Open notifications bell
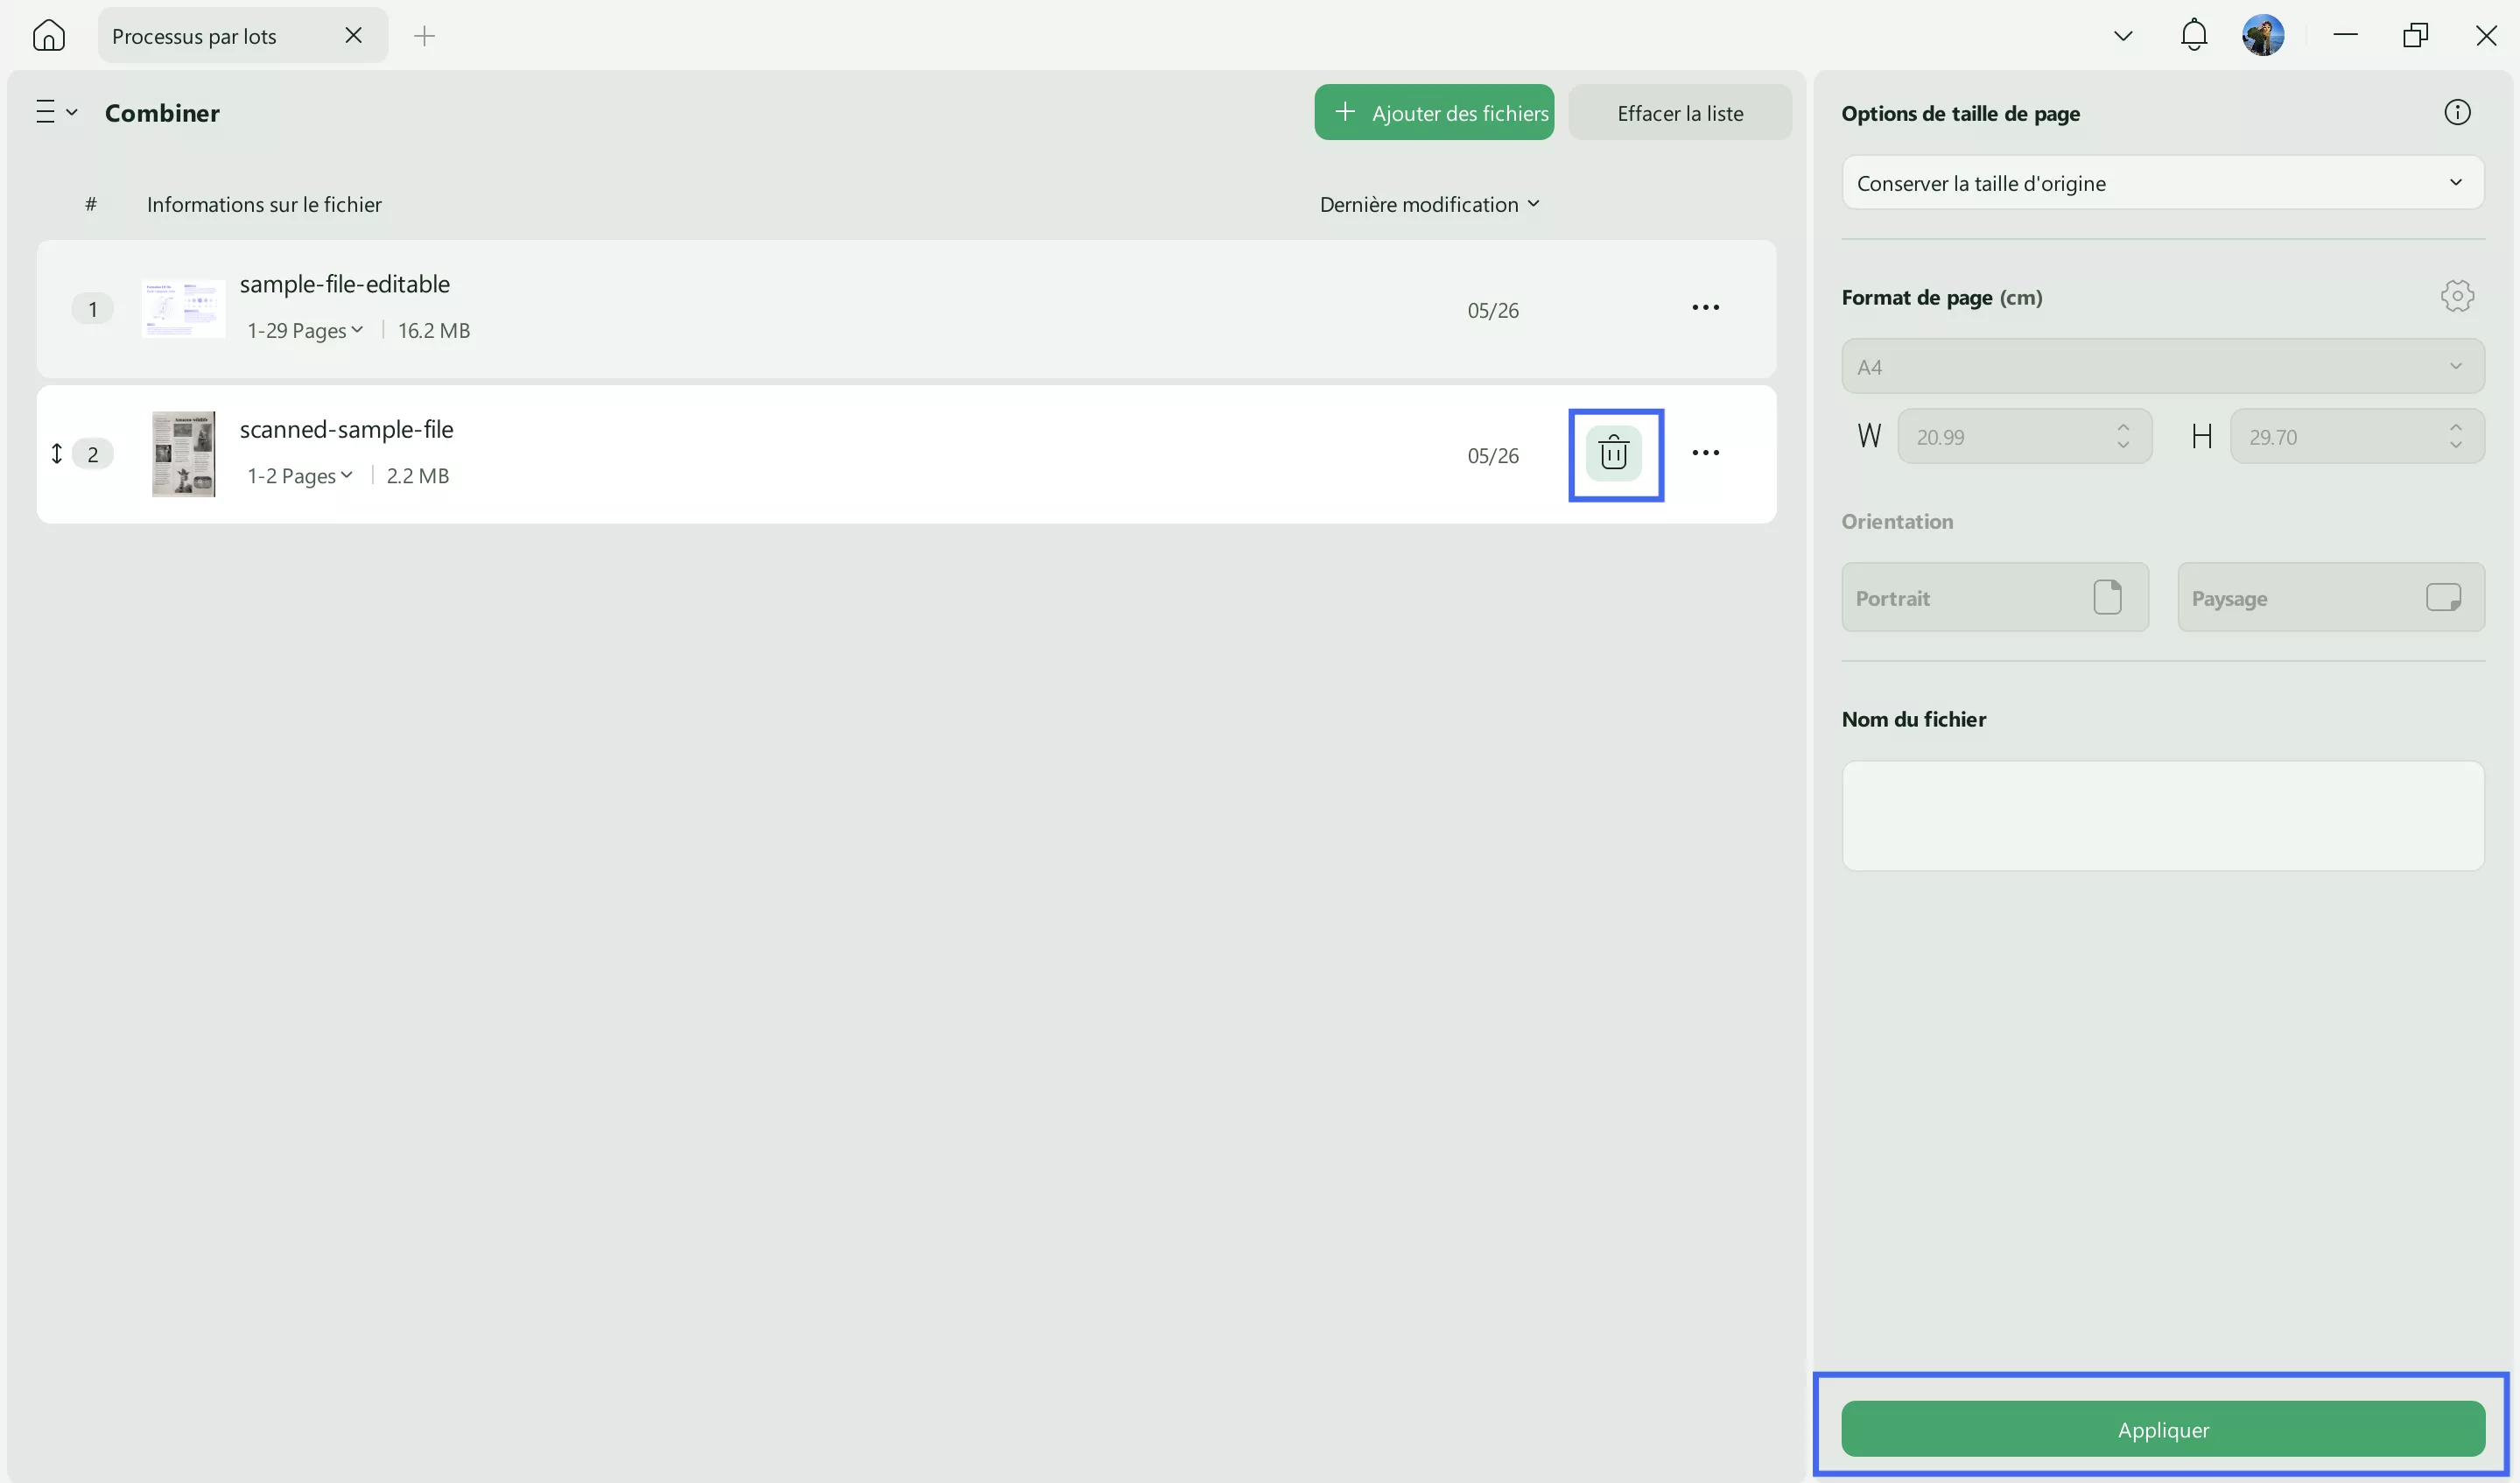The height and width of the screenshot is (1483, 2520). (2194, 36)
